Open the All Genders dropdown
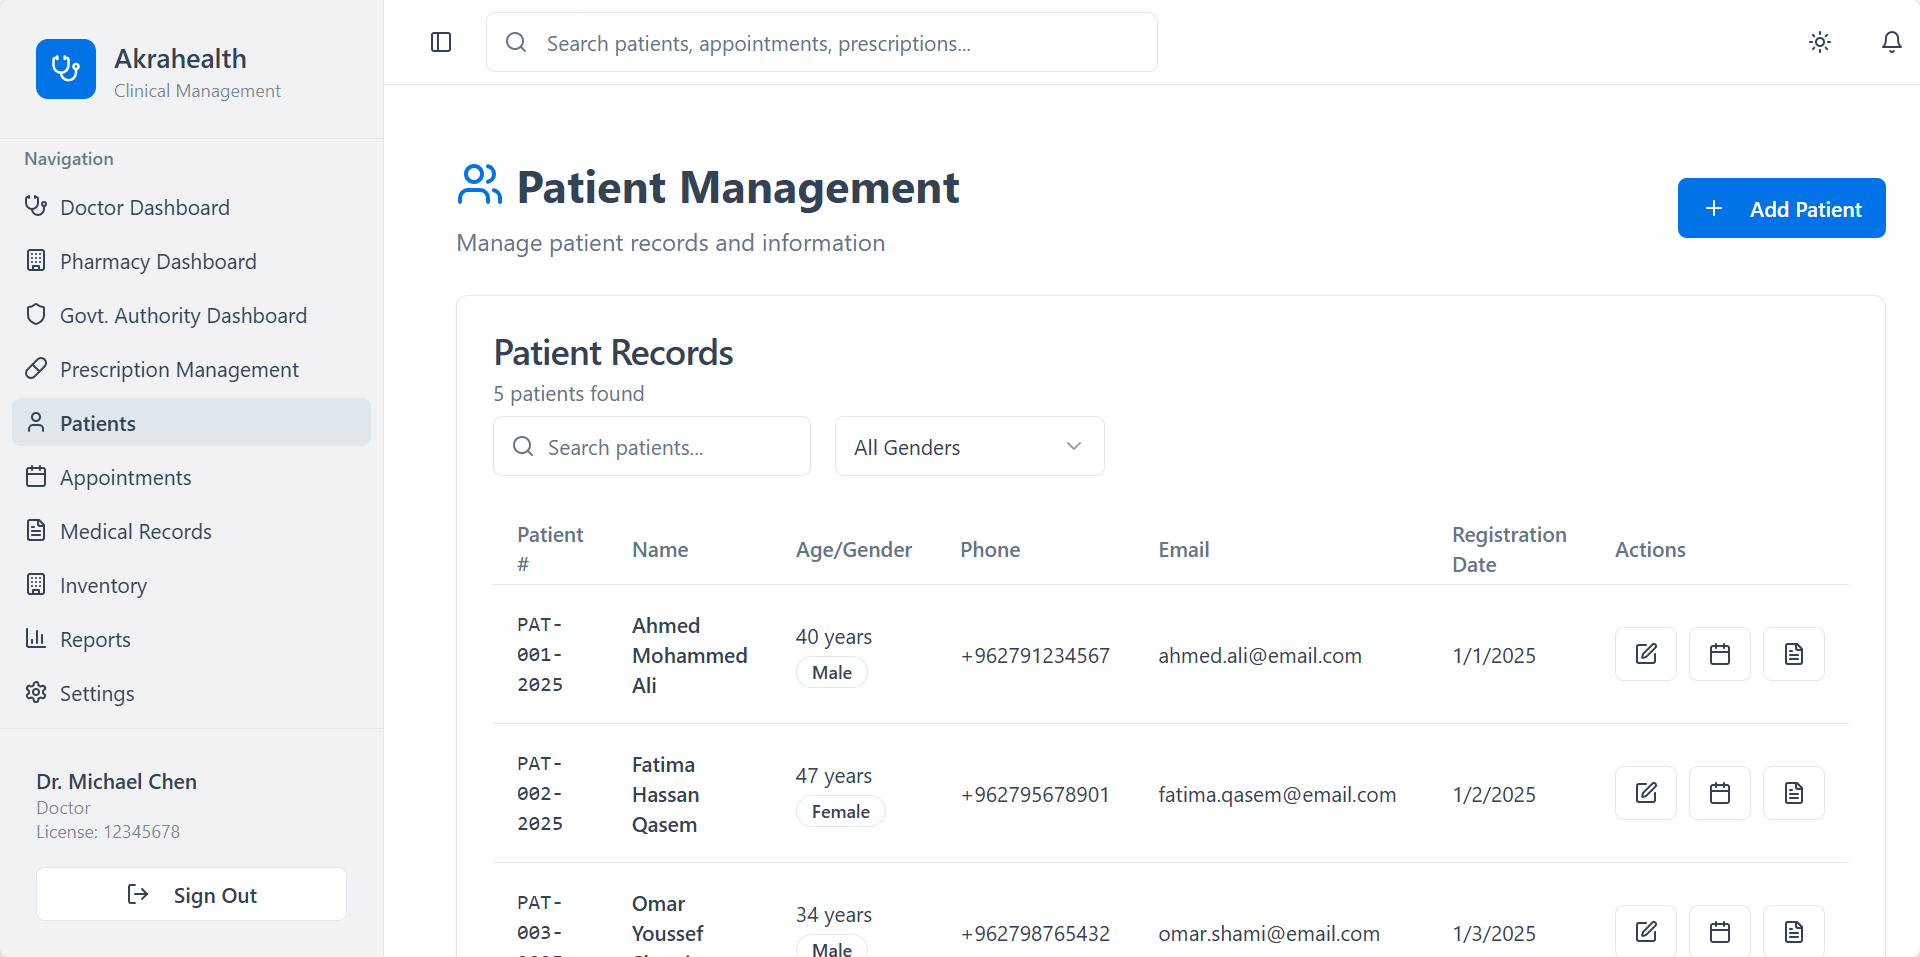This screenshot has width=1920, height=957. point(968,446)
